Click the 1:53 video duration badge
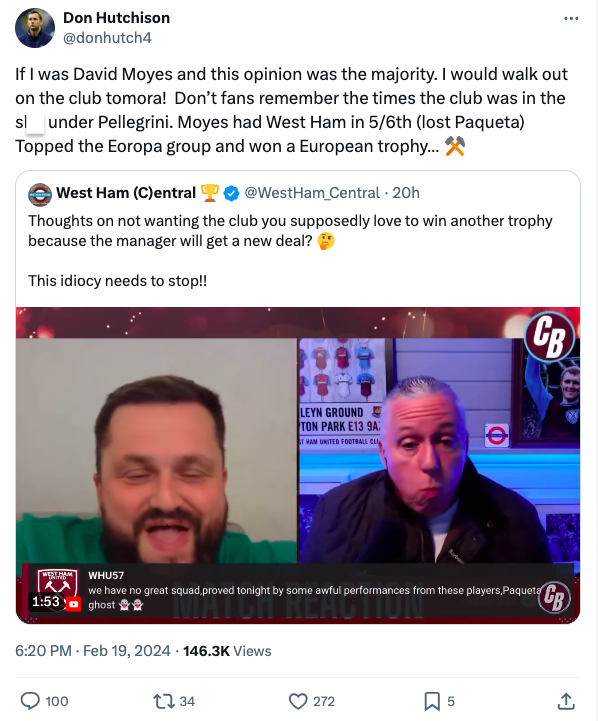Screen dimensions: 598x721 click(46, 601)
